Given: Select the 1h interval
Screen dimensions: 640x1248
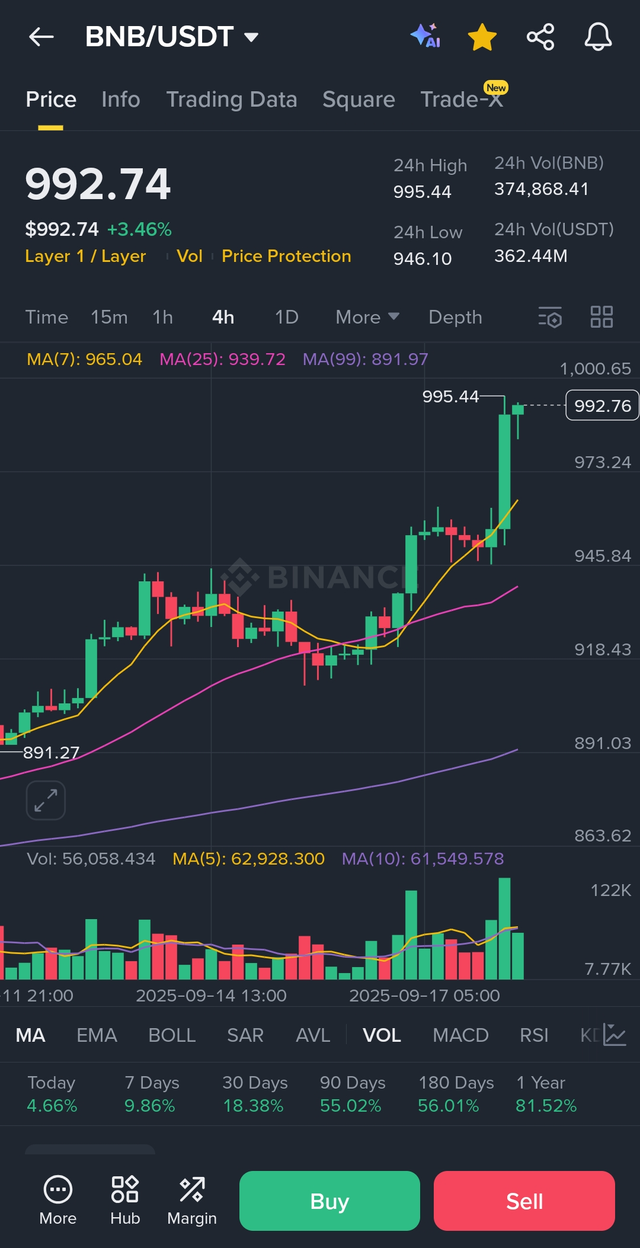Looking at the screenshot, I should tap(163, 317).
